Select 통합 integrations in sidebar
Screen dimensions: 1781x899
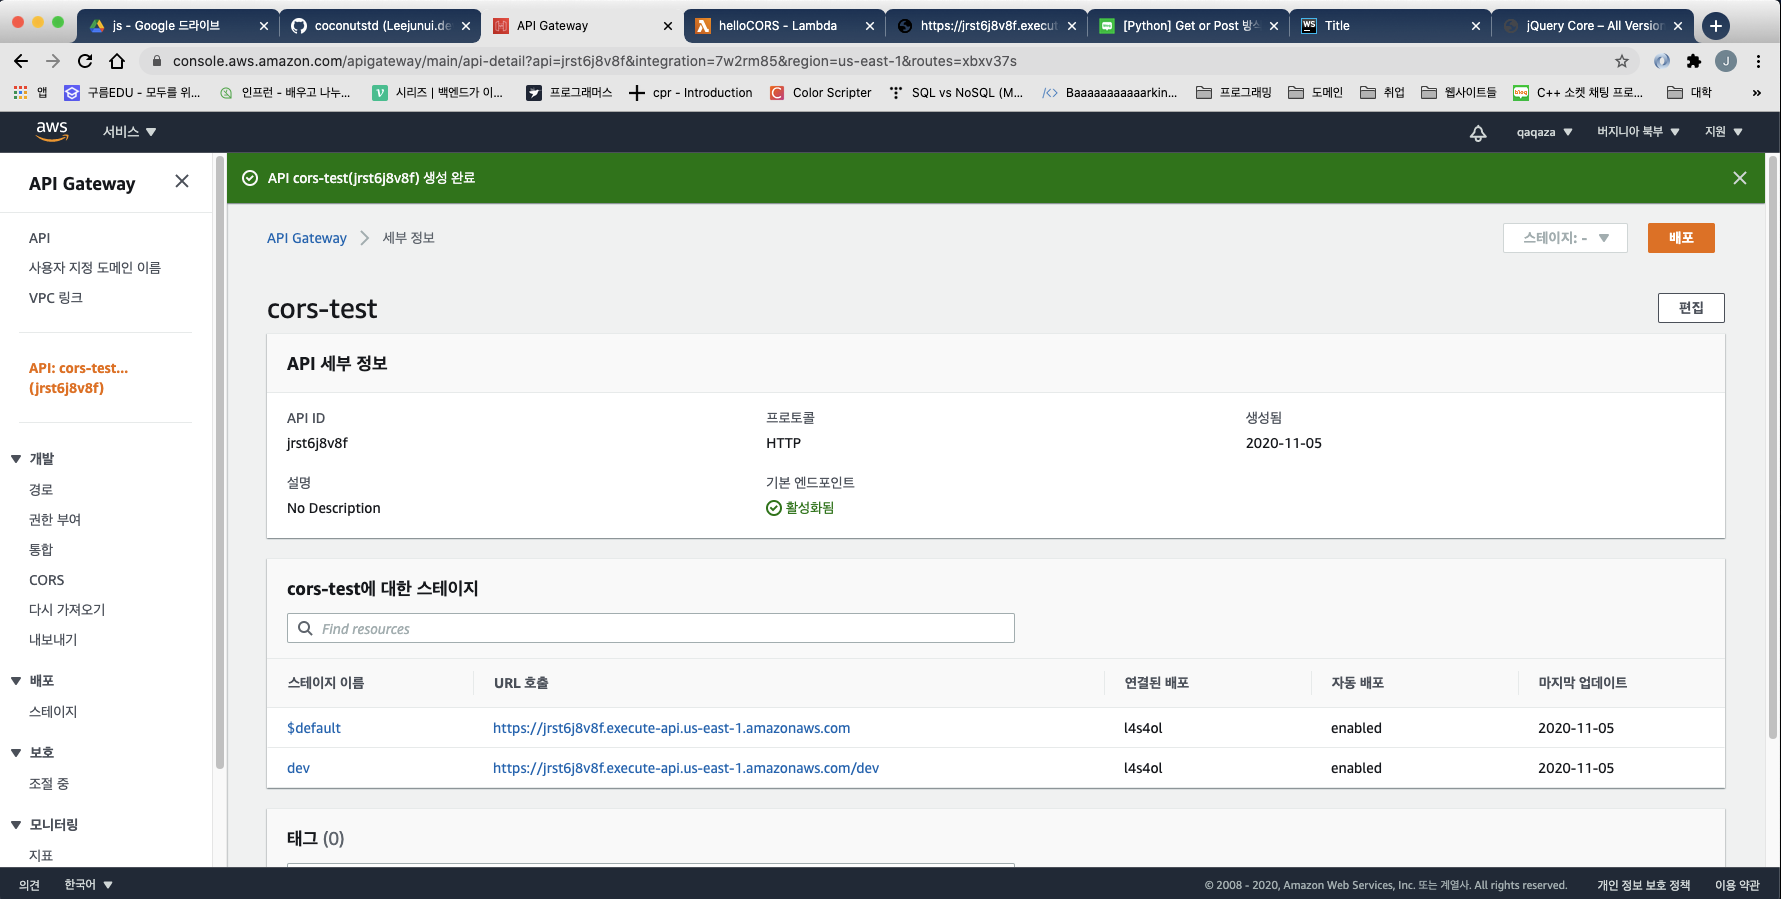click(41, 550)
